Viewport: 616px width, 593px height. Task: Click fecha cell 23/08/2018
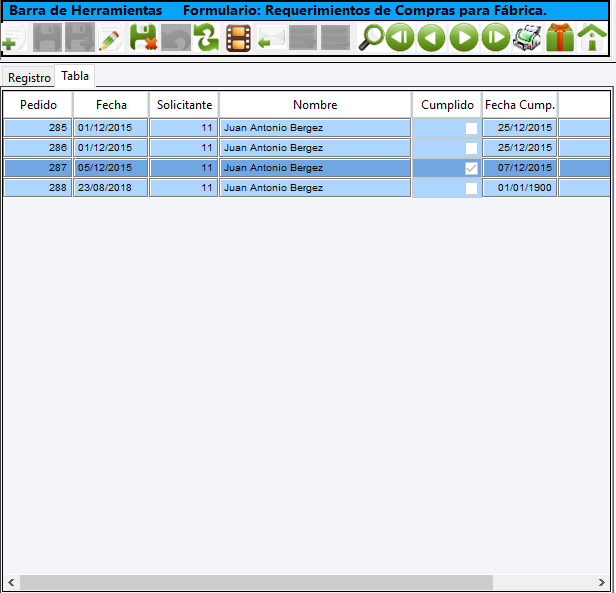[x=110, y=188]
